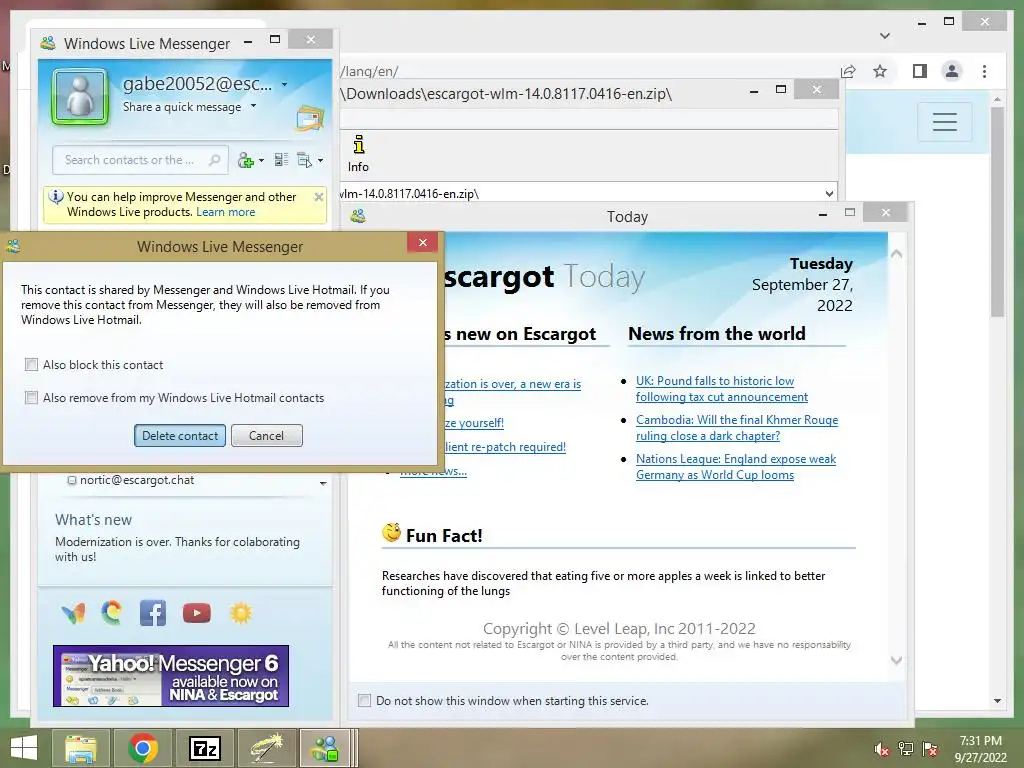Switch to Messenger on the taskbar
Viewport: 1024px width, 768px height.
[x=326, y=748]
